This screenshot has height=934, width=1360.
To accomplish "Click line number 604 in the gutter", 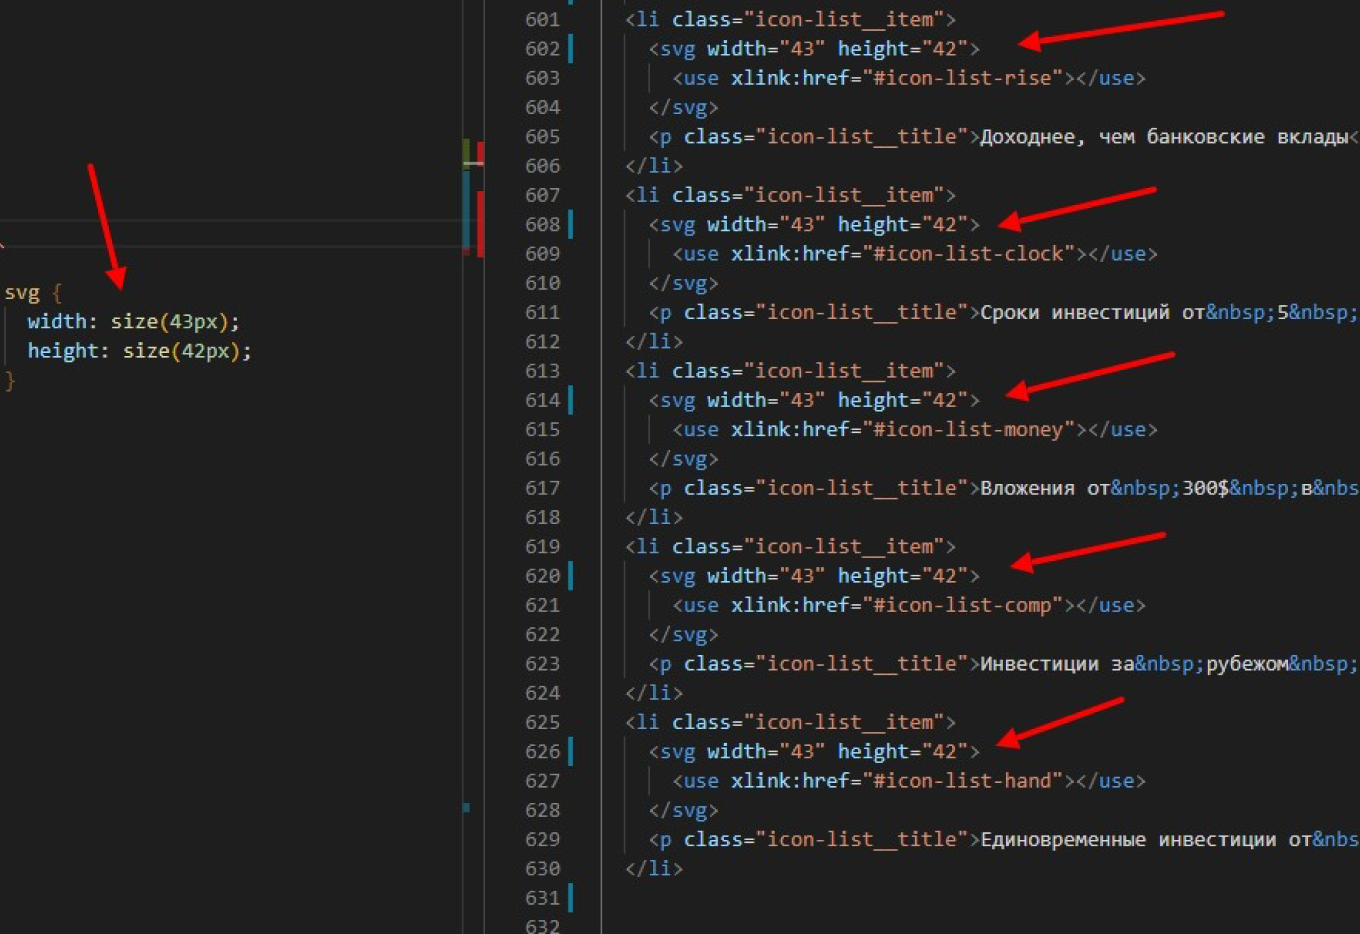I will point(542,107).
